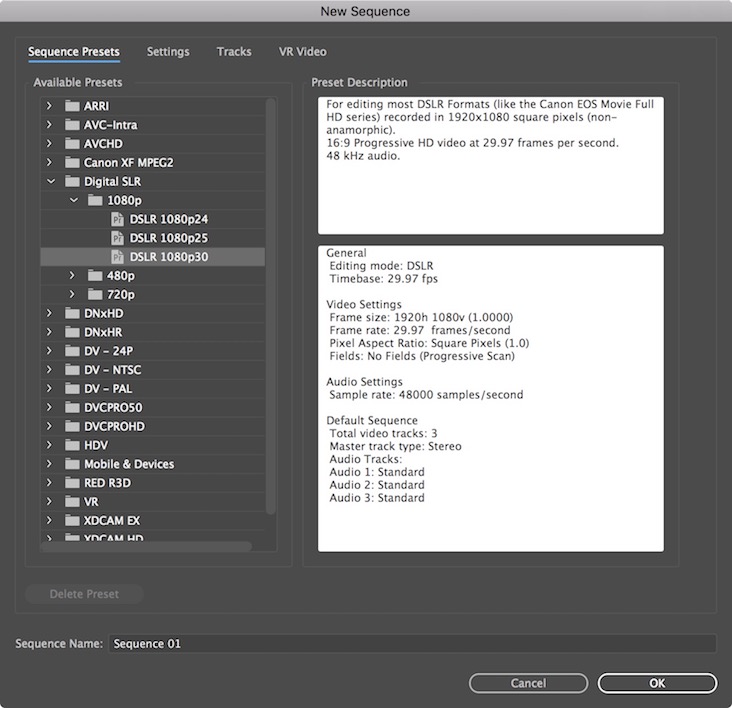Expand the 720p subfolder chevron
The image size is (732, 708).
click(x=72, y=294)
